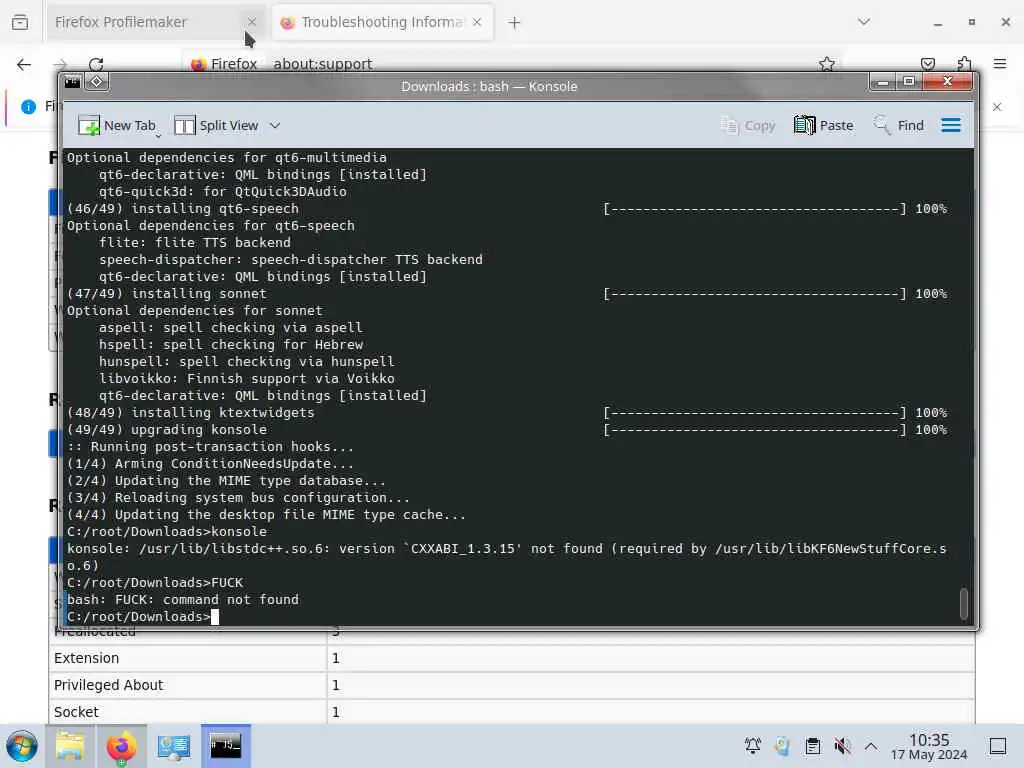
Task: Click the Konsole terminal scrollbar handle
Action: pos(963,603)
